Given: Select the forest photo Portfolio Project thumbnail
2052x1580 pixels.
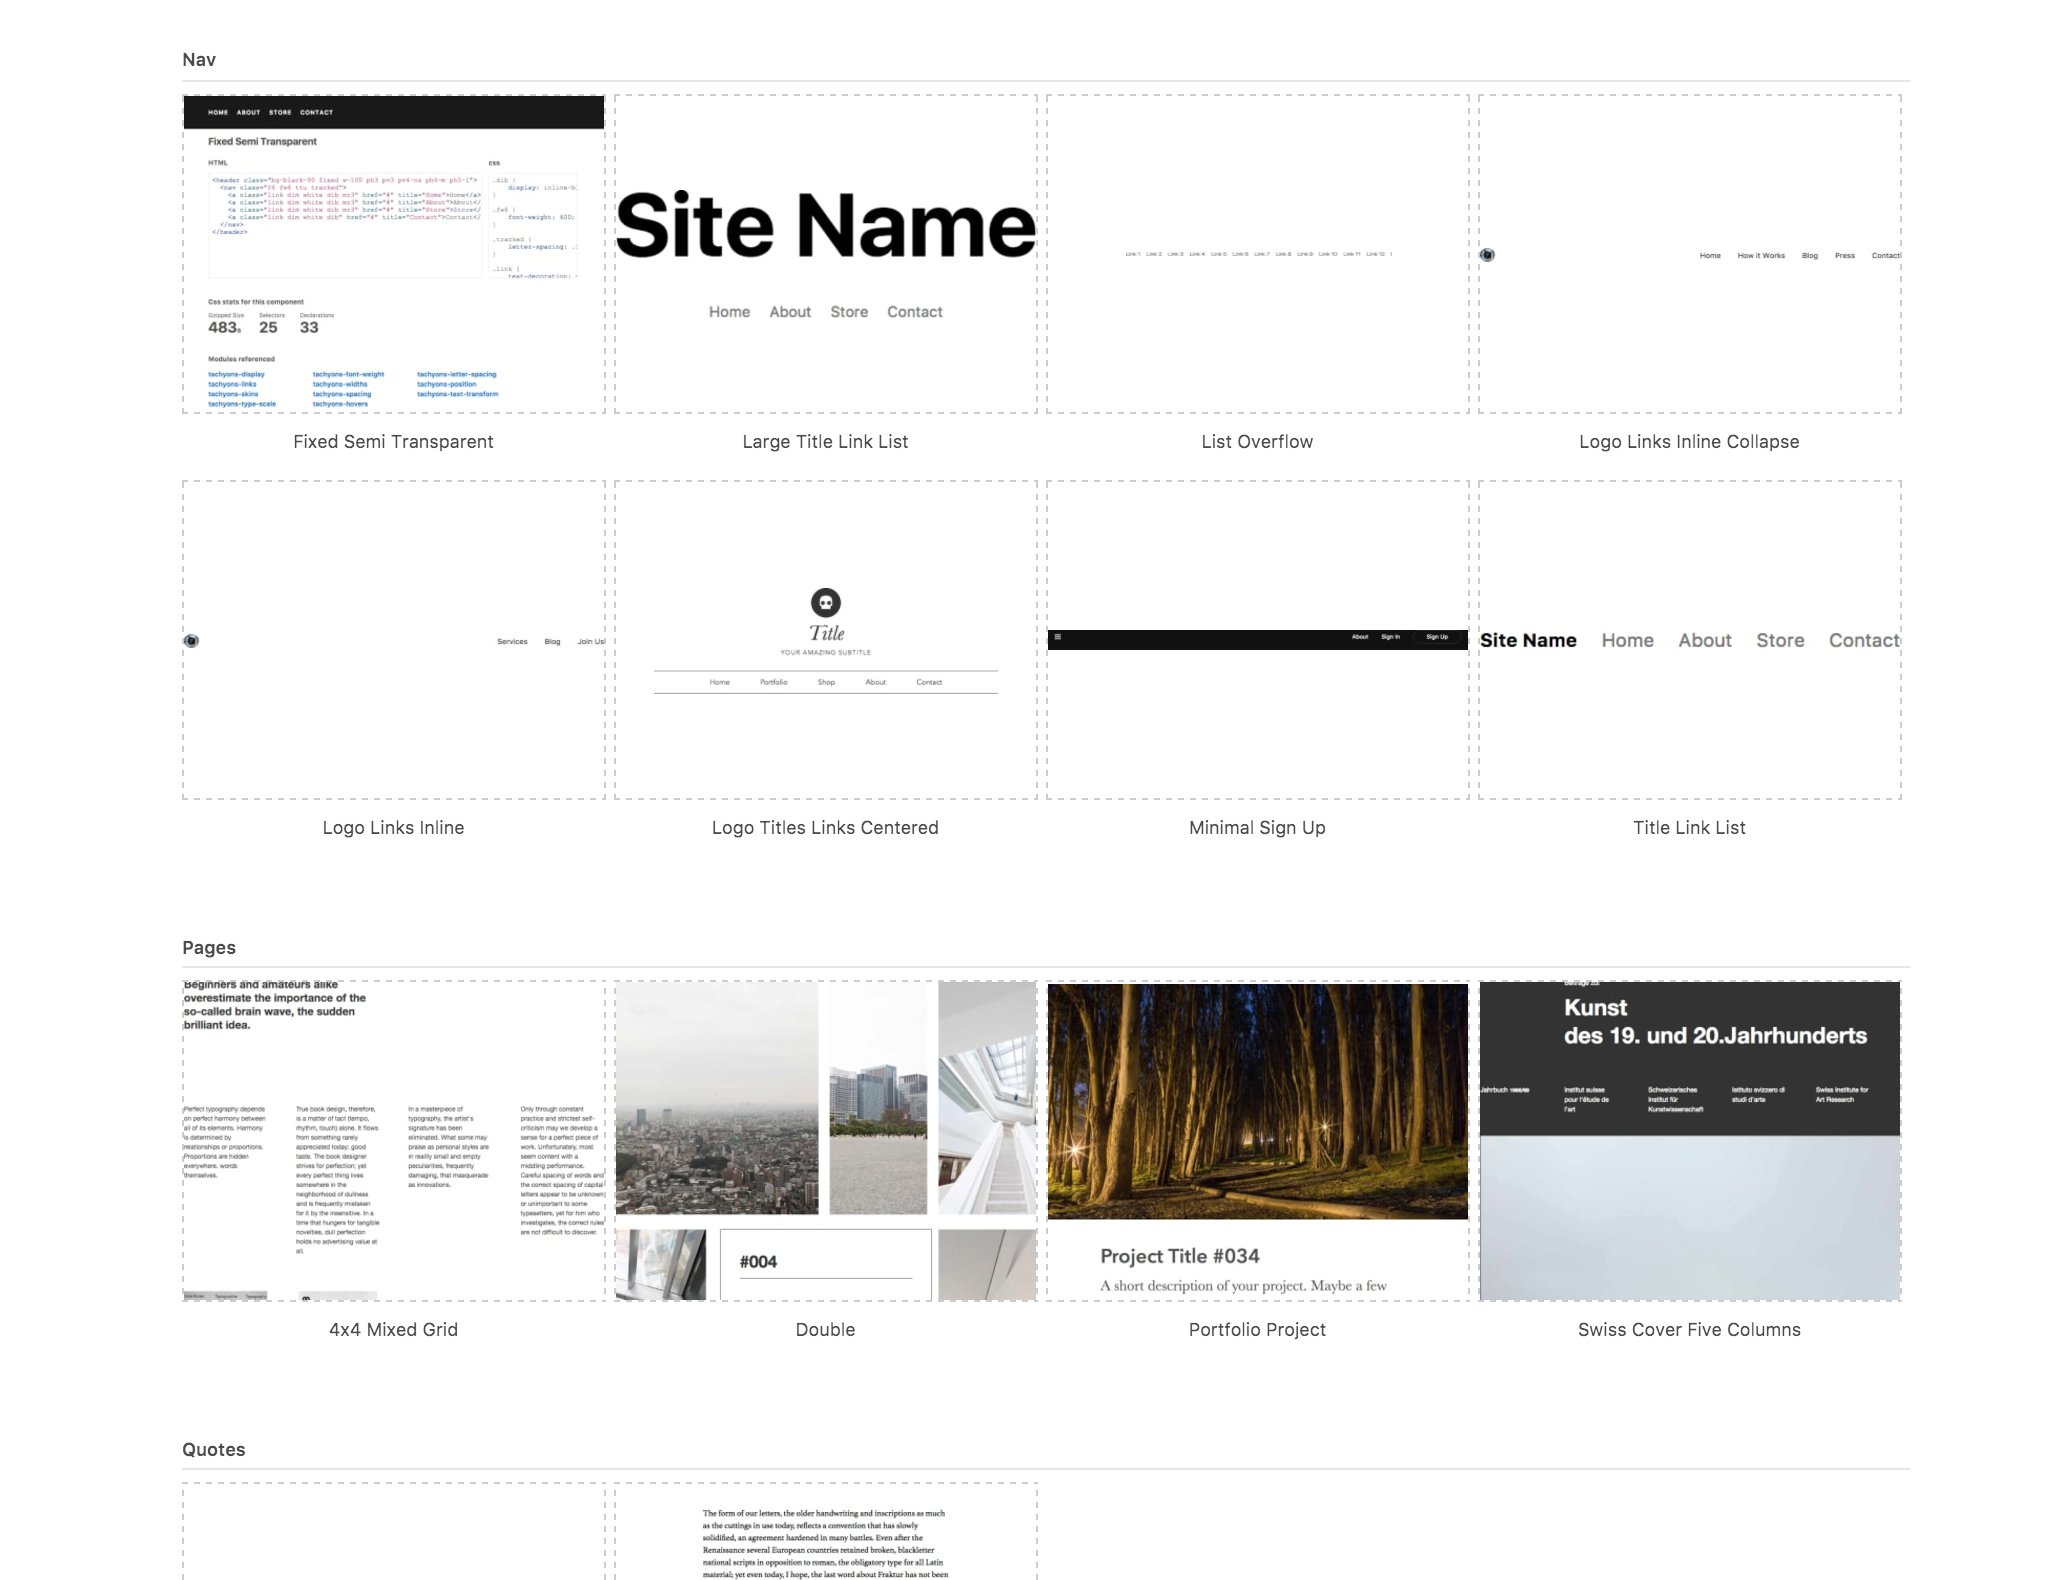Looking at the screenshot, I should (1258, 1141).
